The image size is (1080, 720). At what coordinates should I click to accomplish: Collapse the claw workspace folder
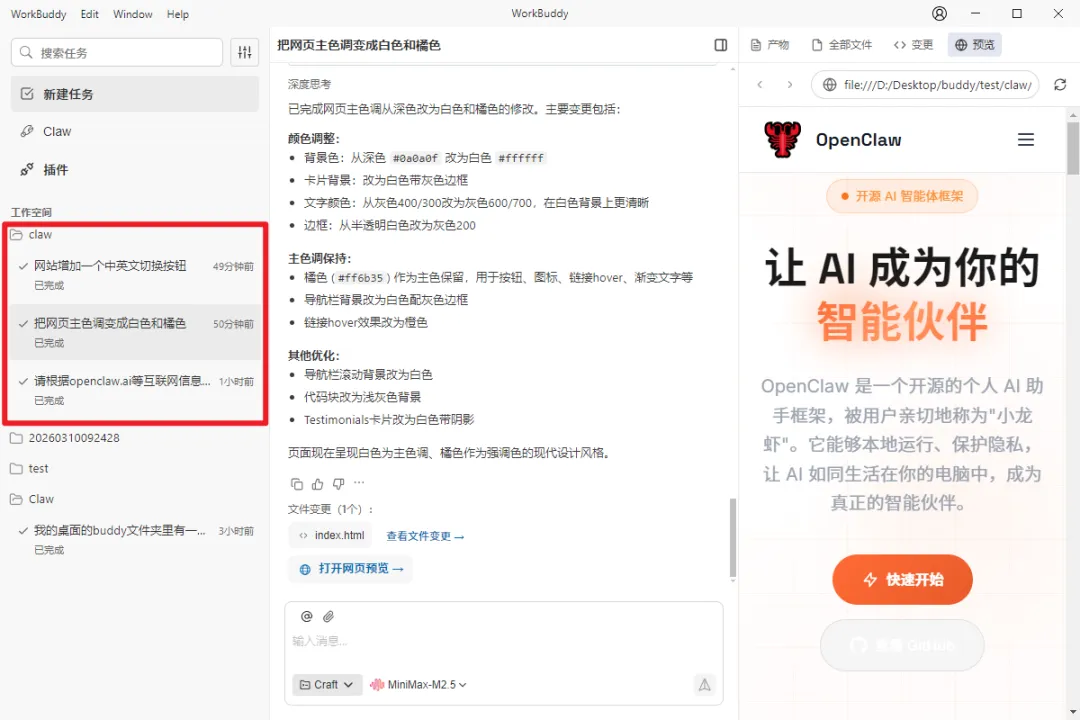pos(40,235)
